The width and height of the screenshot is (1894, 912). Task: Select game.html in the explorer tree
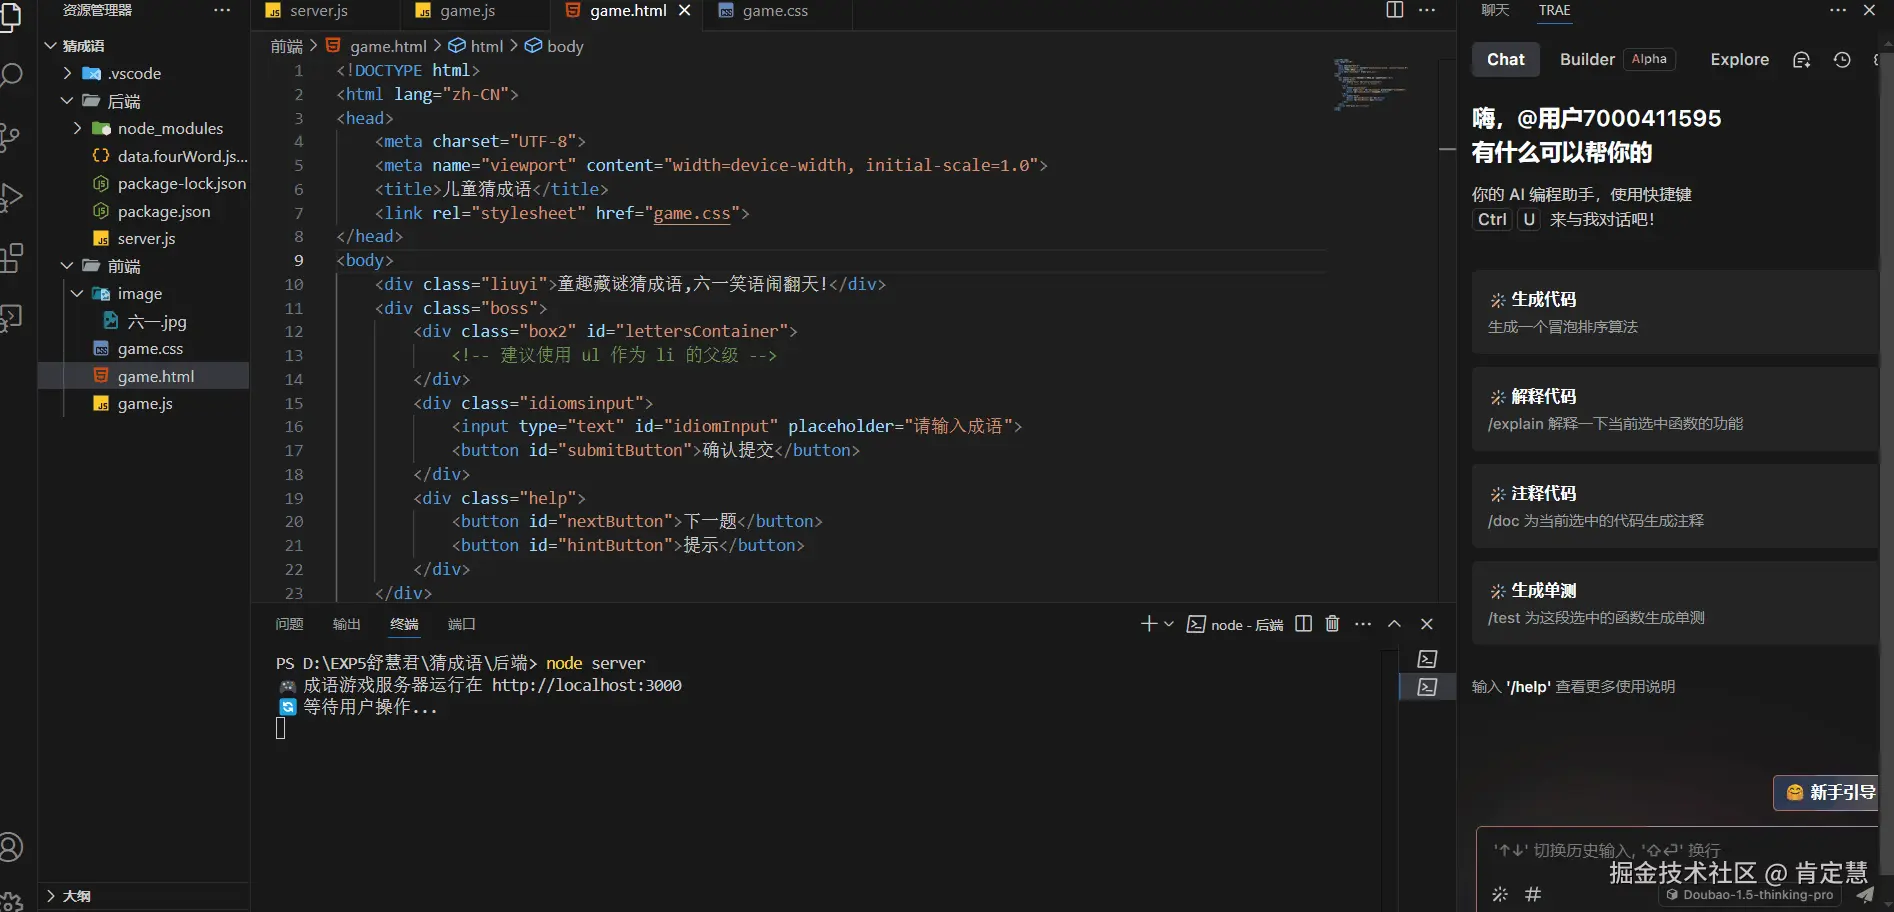(143, 376)
